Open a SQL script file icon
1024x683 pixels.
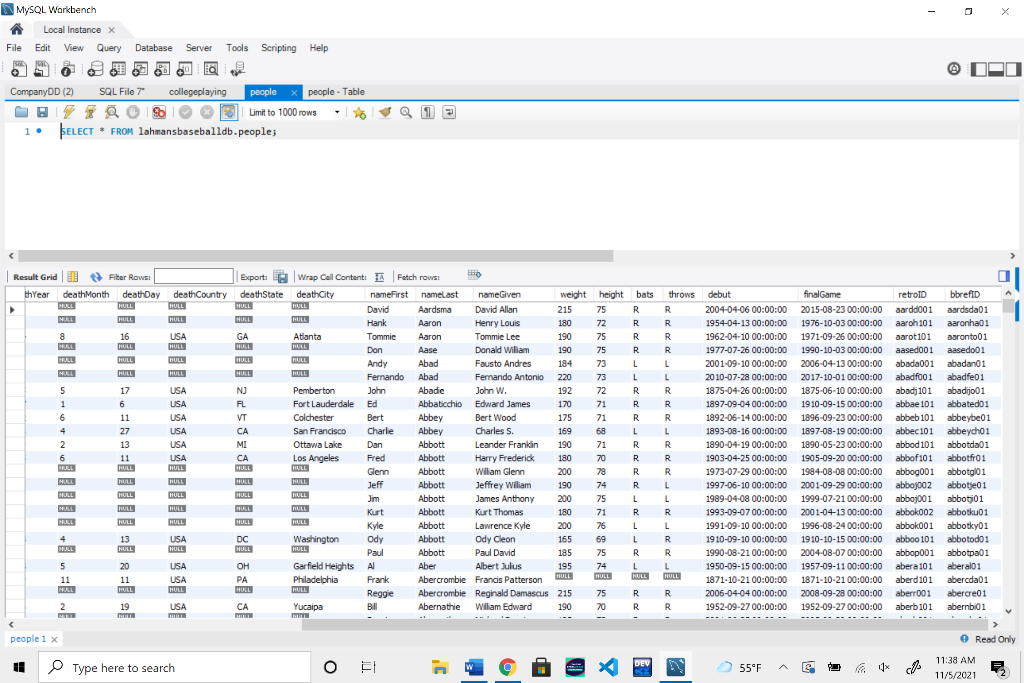point(42,69)
